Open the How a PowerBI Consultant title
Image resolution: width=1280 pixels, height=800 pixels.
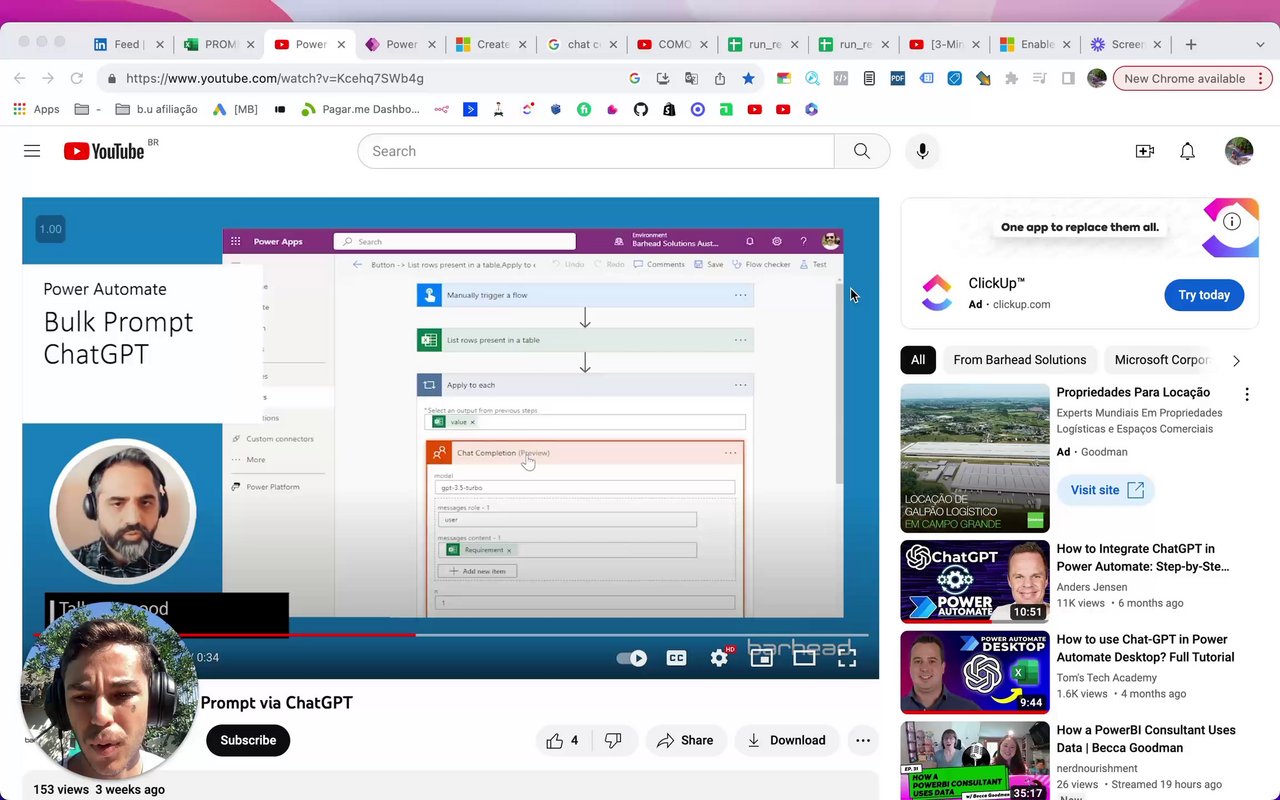click(1146, 739)
